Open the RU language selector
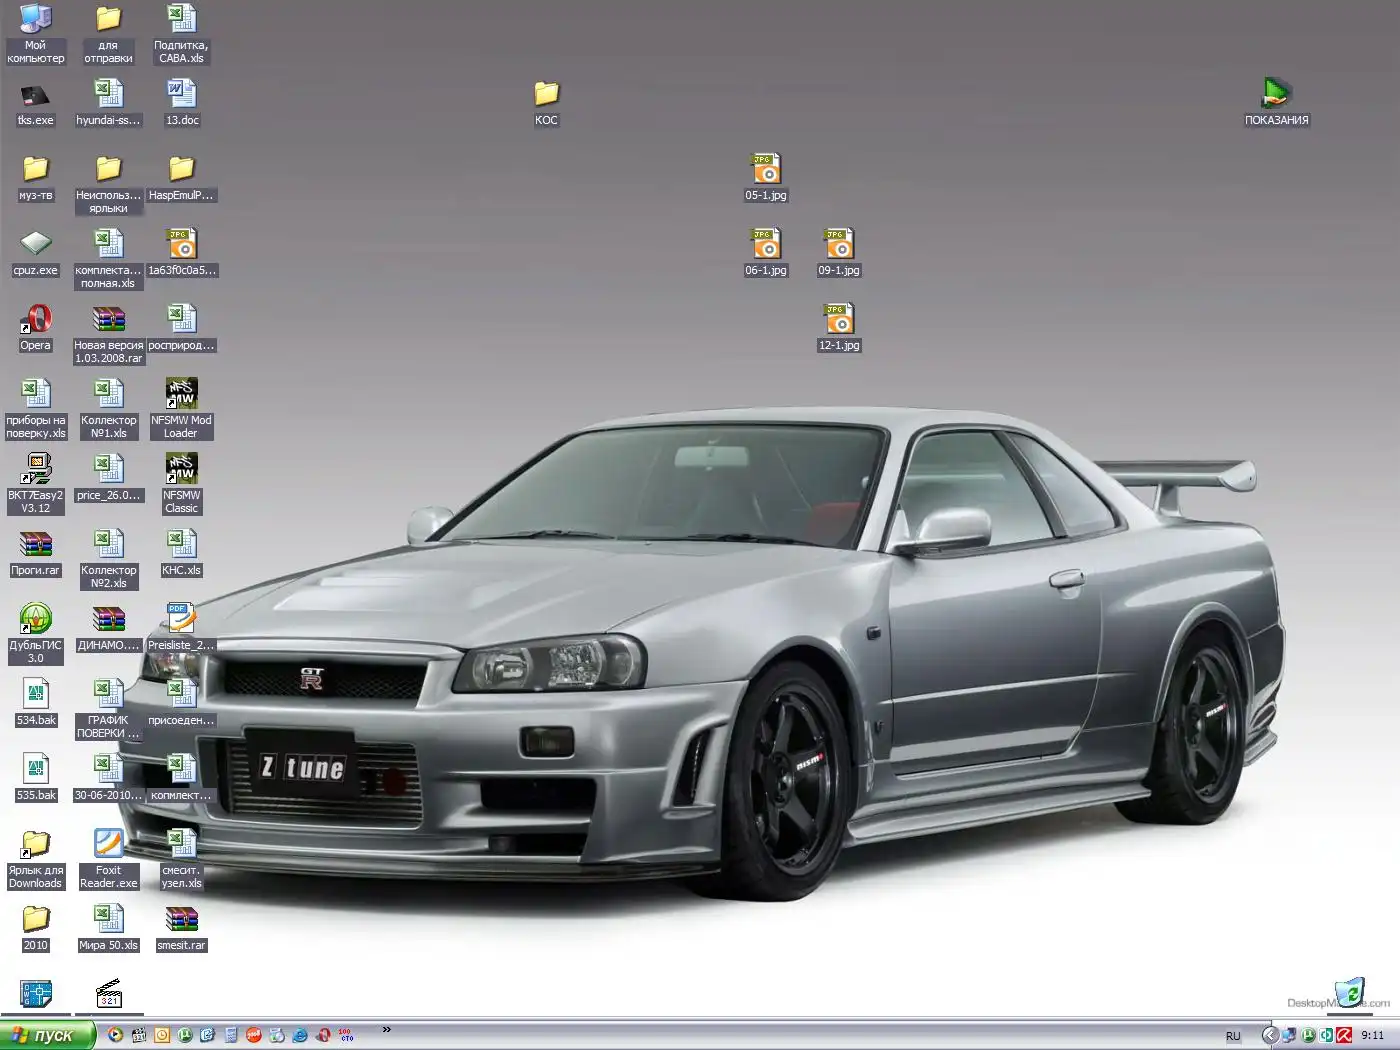The width and height of the screenshot is (1400, 1050). 1233,1036
